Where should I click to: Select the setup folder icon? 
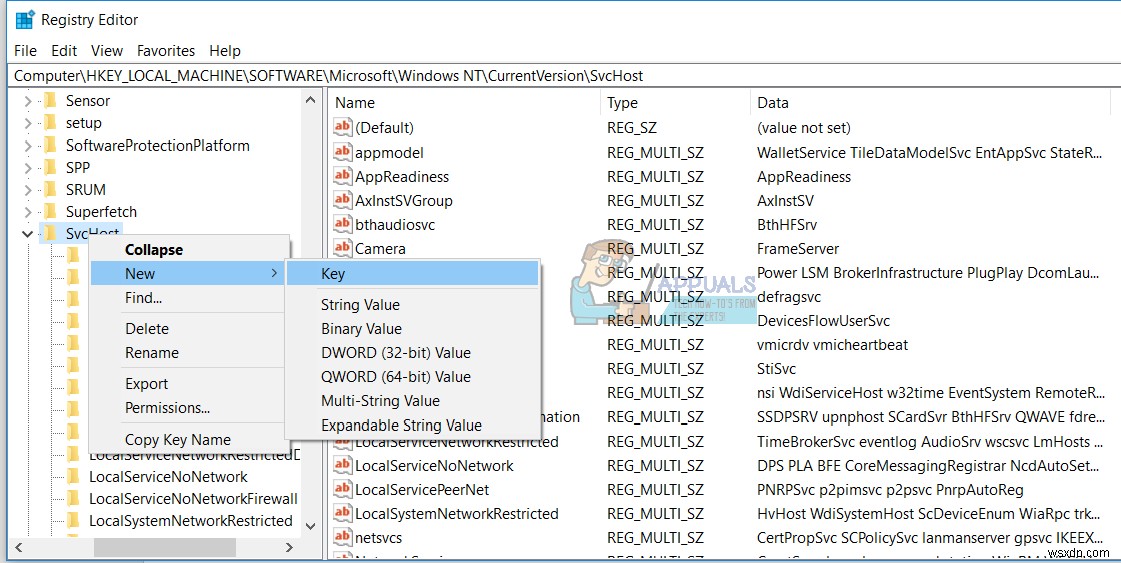coord(50,123)
